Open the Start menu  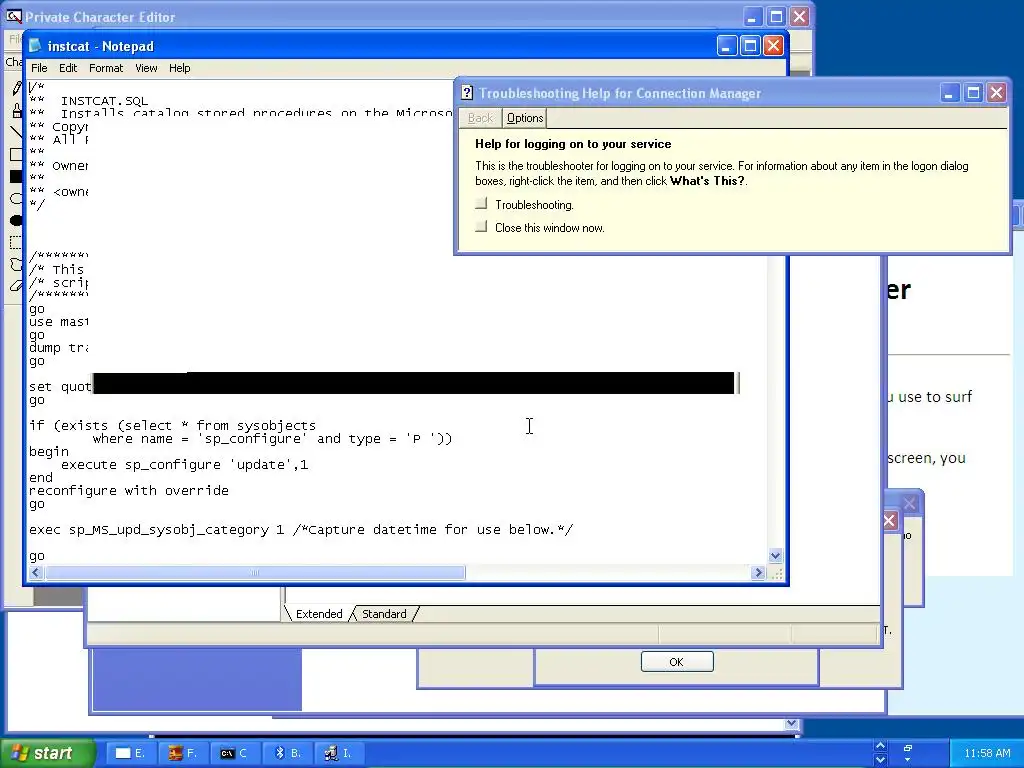tap(47, 753)
